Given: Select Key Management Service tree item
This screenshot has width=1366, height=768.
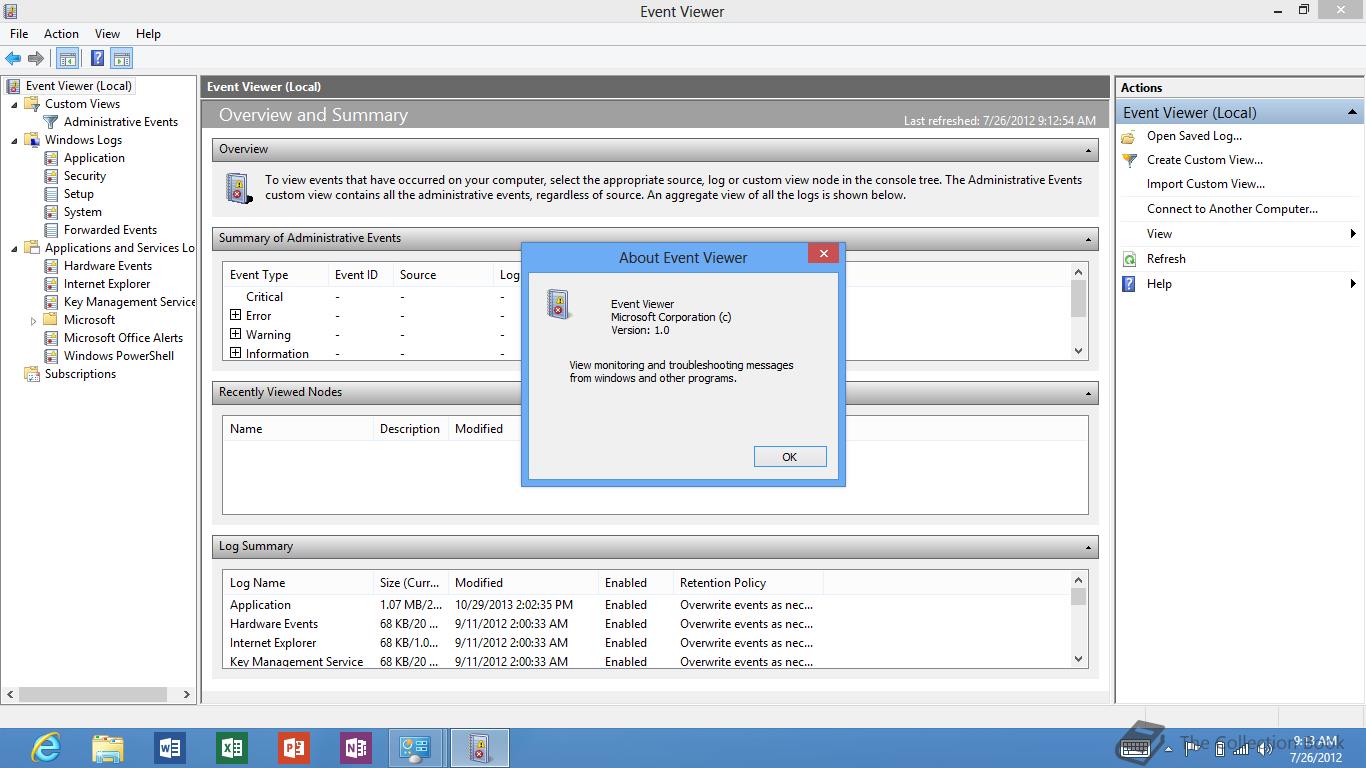Looking at the screenshot, I should pos(129,302).
